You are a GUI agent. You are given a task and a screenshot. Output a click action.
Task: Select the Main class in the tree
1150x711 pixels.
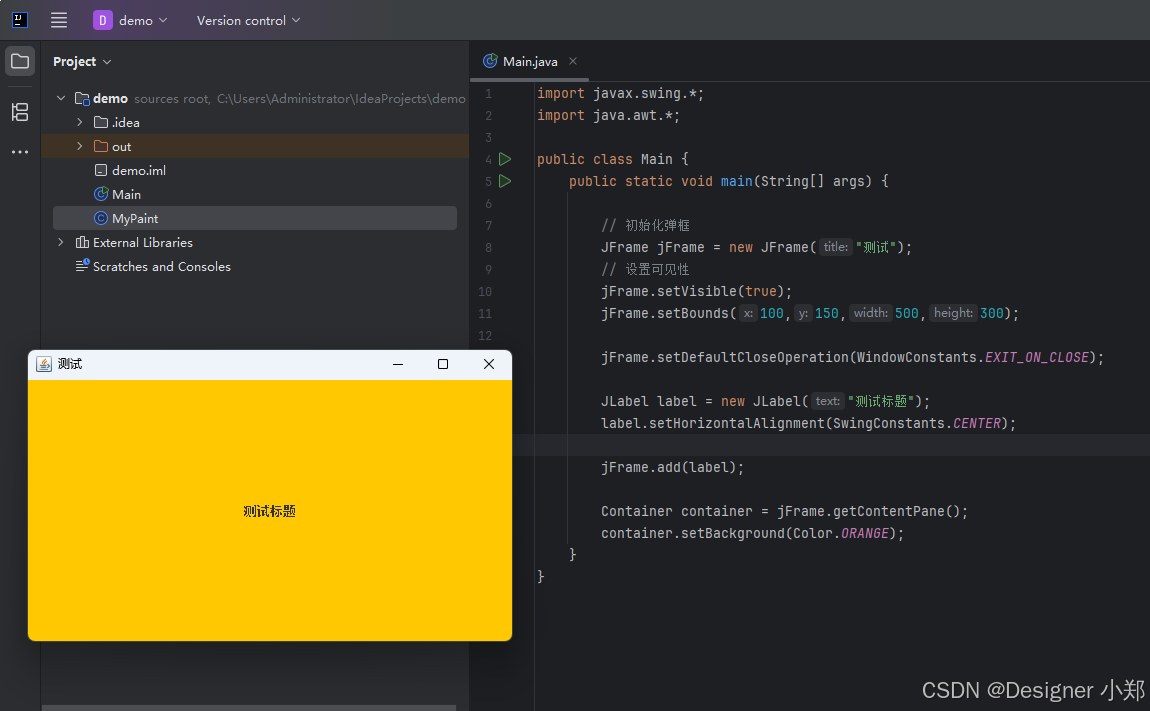126,194
